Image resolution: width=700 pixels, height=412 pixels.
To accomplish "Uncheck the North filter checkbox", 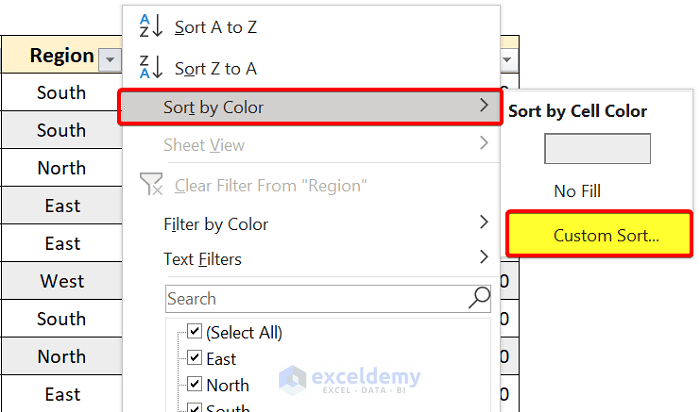I will (195, 384).
